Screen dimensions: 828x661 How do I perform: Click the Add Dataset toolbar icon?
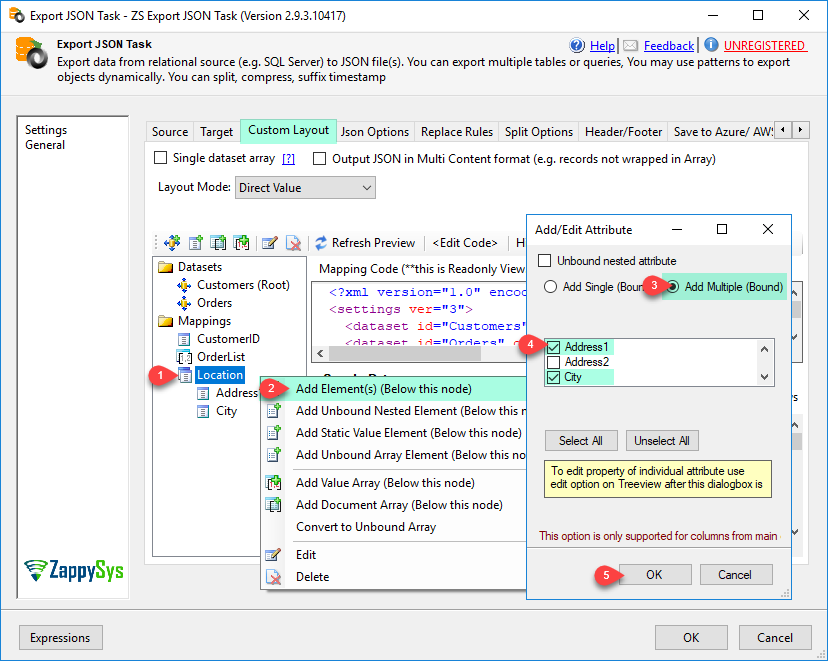[172, 243]
